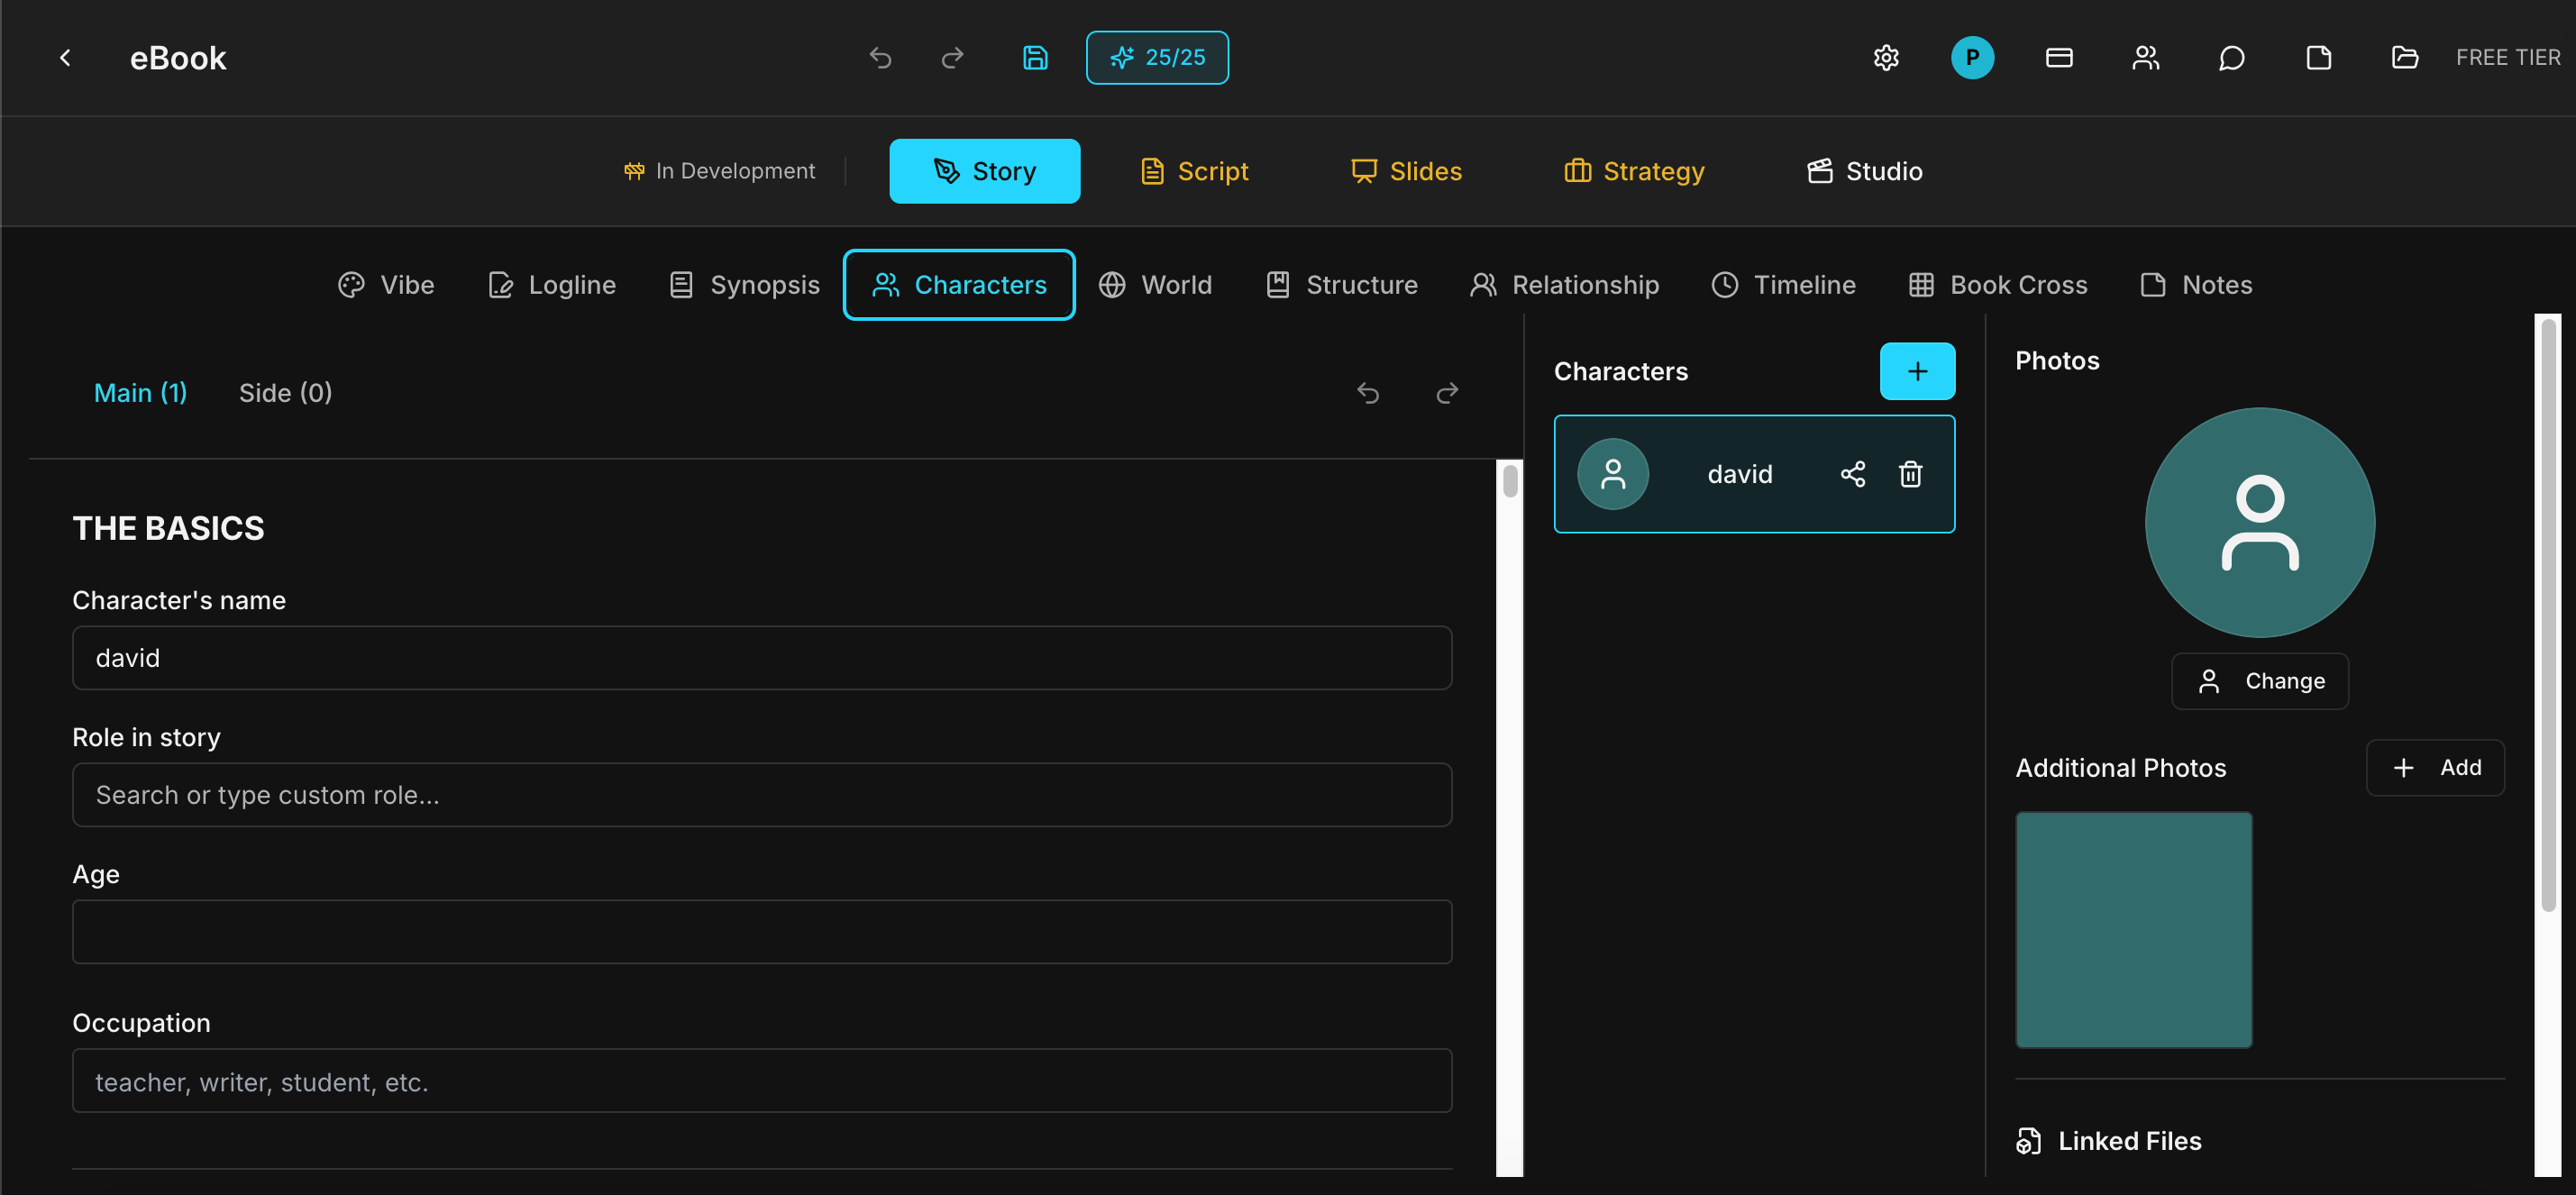Click the Change photo button

pyautogui.click(x=2259, y=681)
